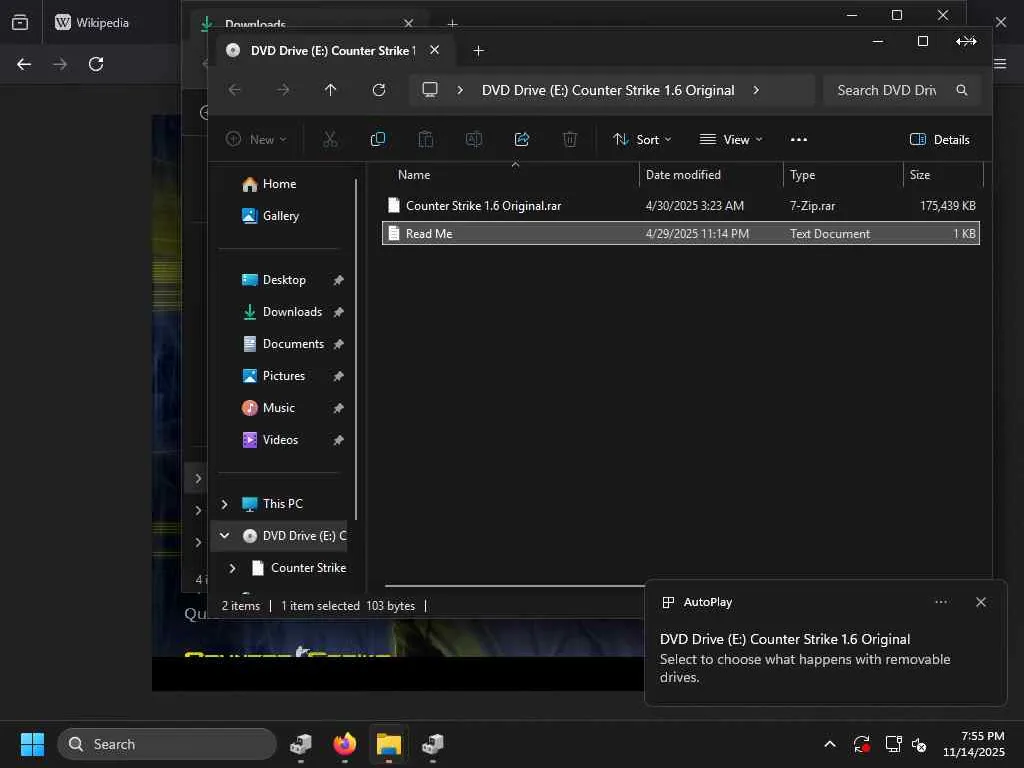Click the This PC monitor icon in address bar
1024x768 pixels.
[430, 89]
